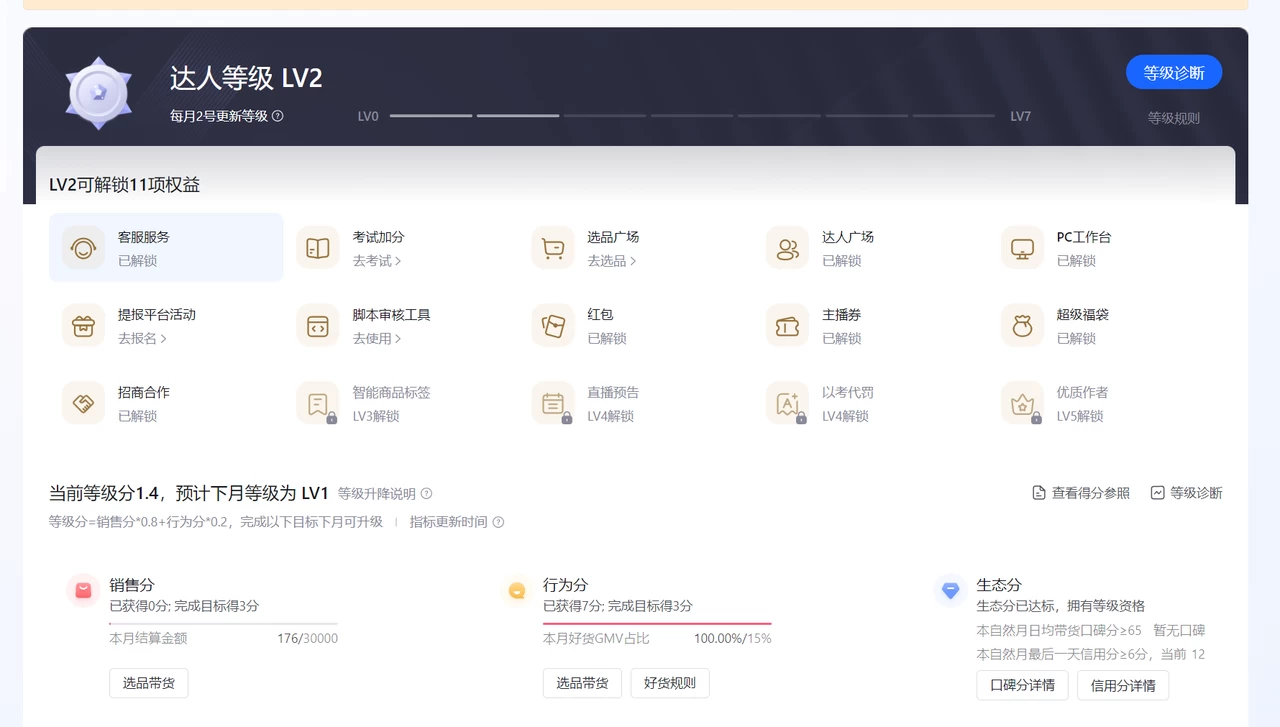The width and height of the screenshot is (1280, 727).
Task: Open the 超级福袋 lucky bag icon
Action: (x=1021, y=325)
